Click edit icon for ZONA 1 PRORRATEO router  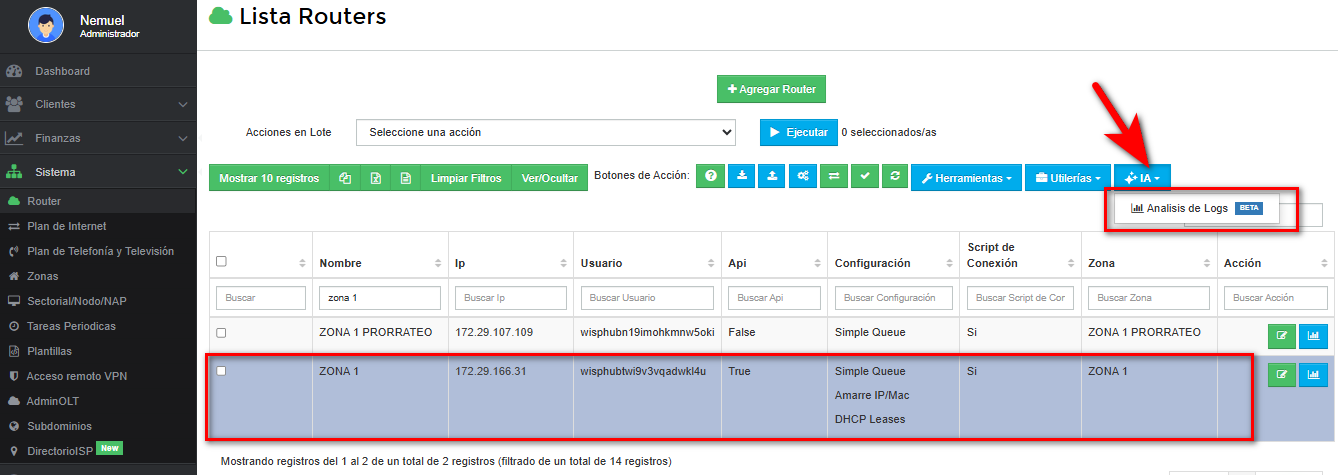tap(1281, 337)
